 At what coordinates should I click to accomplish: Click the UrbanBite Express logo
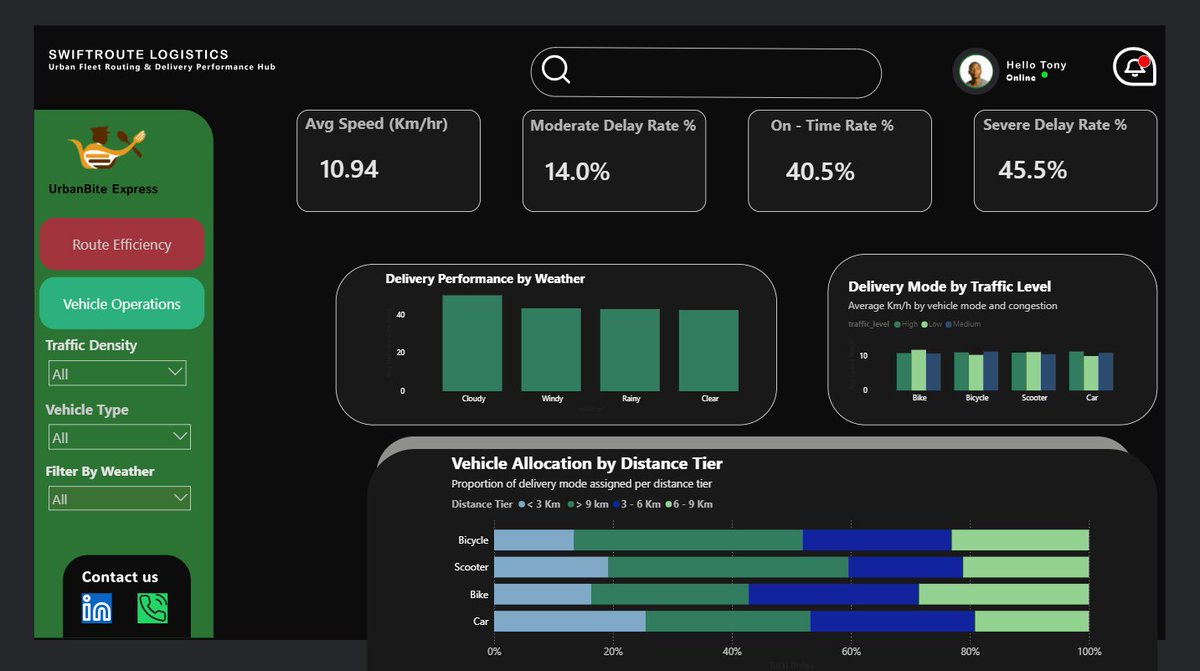(x=108, y=149)
